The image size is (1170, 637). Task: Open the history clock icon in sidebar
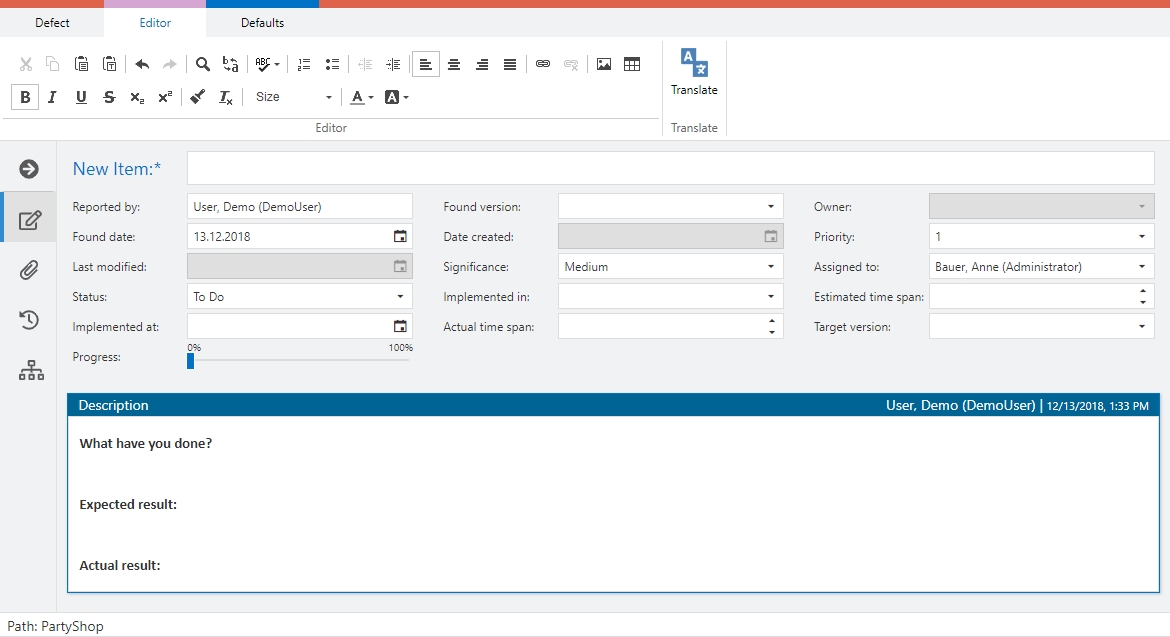[29, 320]
